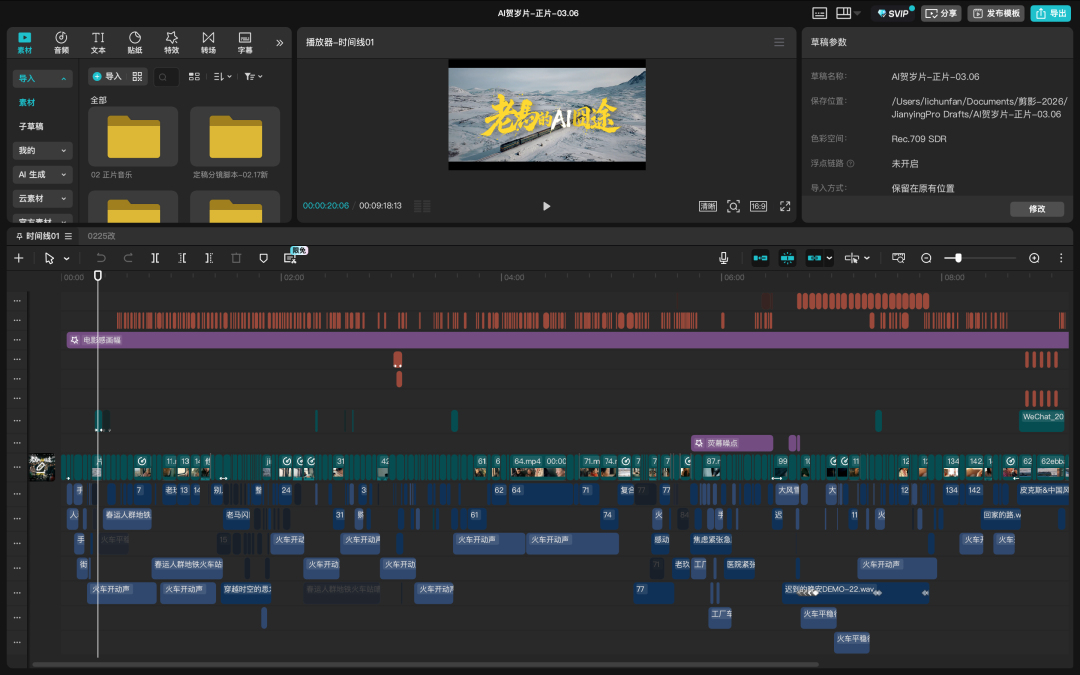Open the 音频 (Audio) panel
The image size is (1080, 675).
click(61, 42)
